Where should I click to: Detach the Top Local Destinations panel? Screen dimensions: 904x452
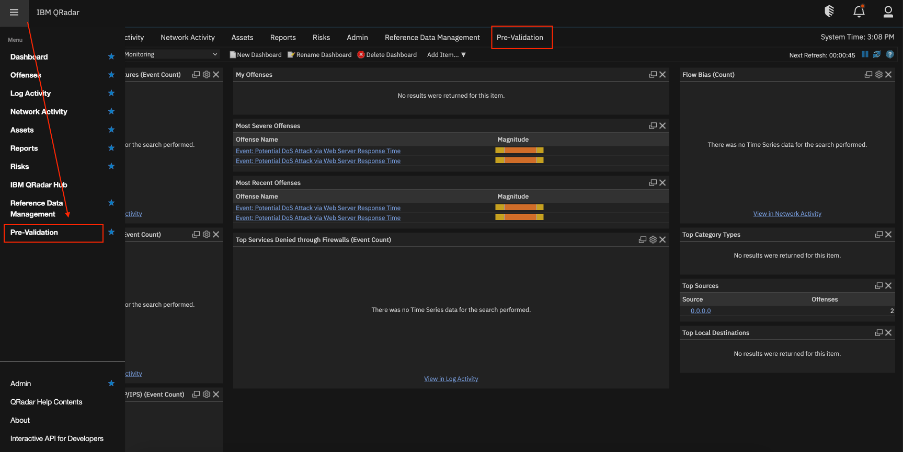879,333
